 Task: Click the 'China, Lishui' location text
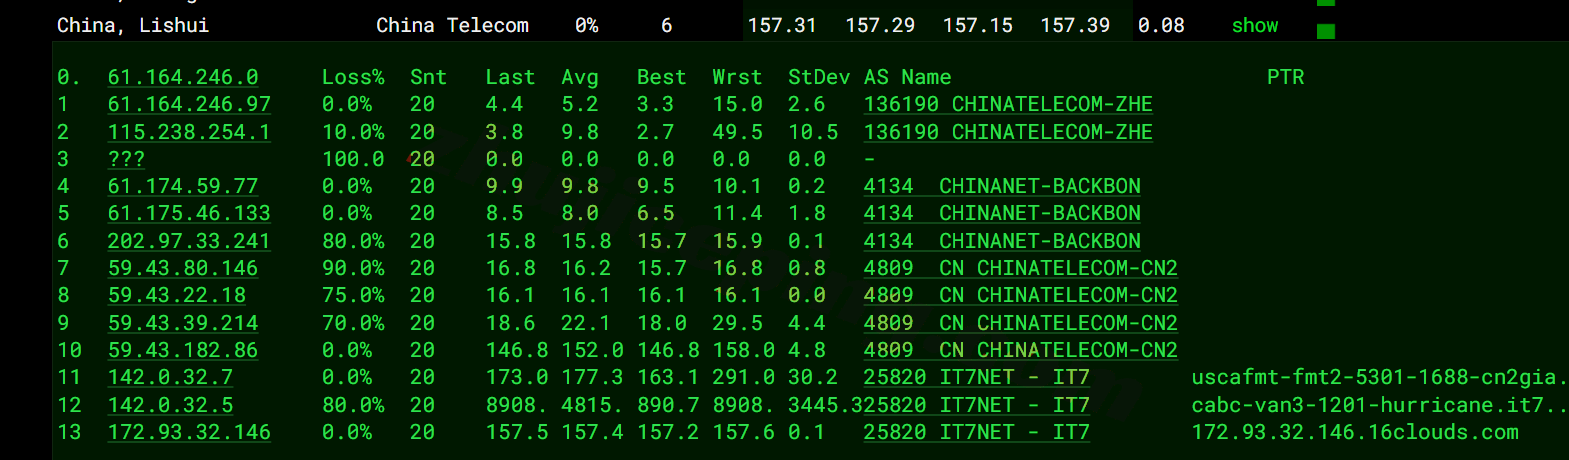[x=133, y=25]
